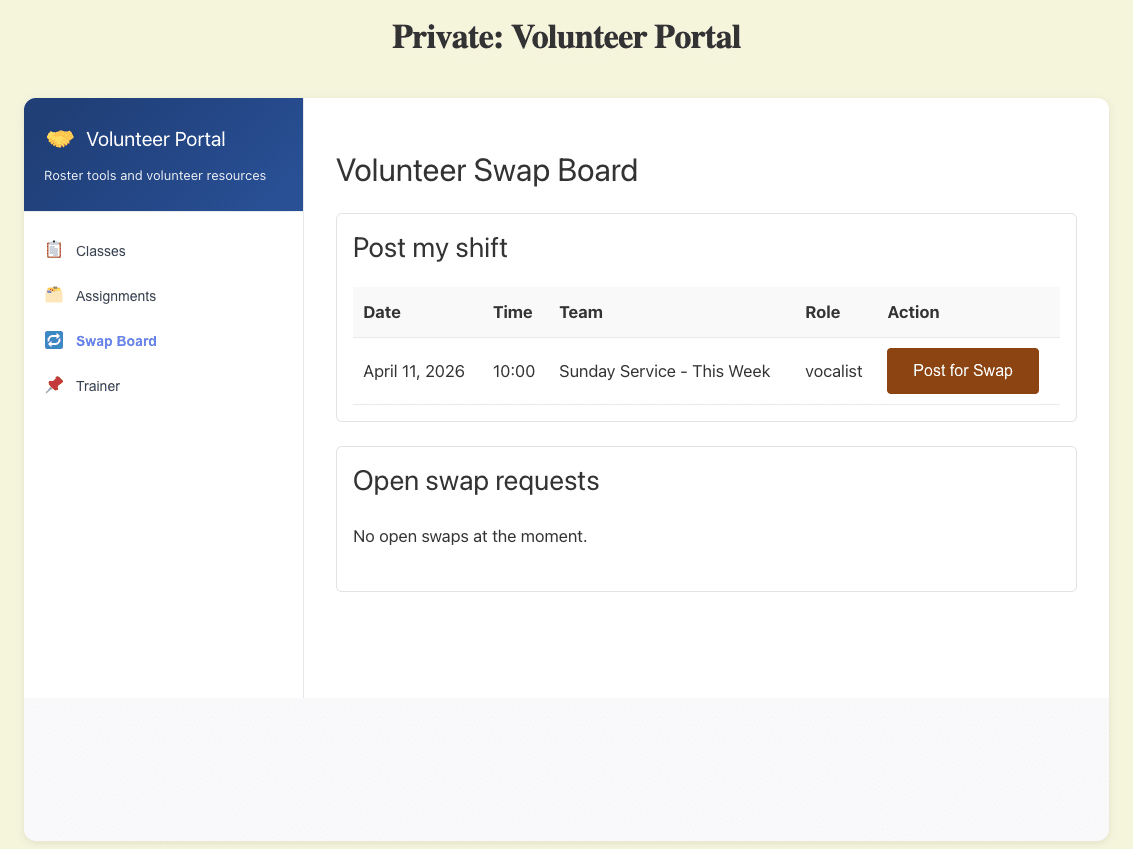
Task: Click the Role column header
Action: pos(823,312)
